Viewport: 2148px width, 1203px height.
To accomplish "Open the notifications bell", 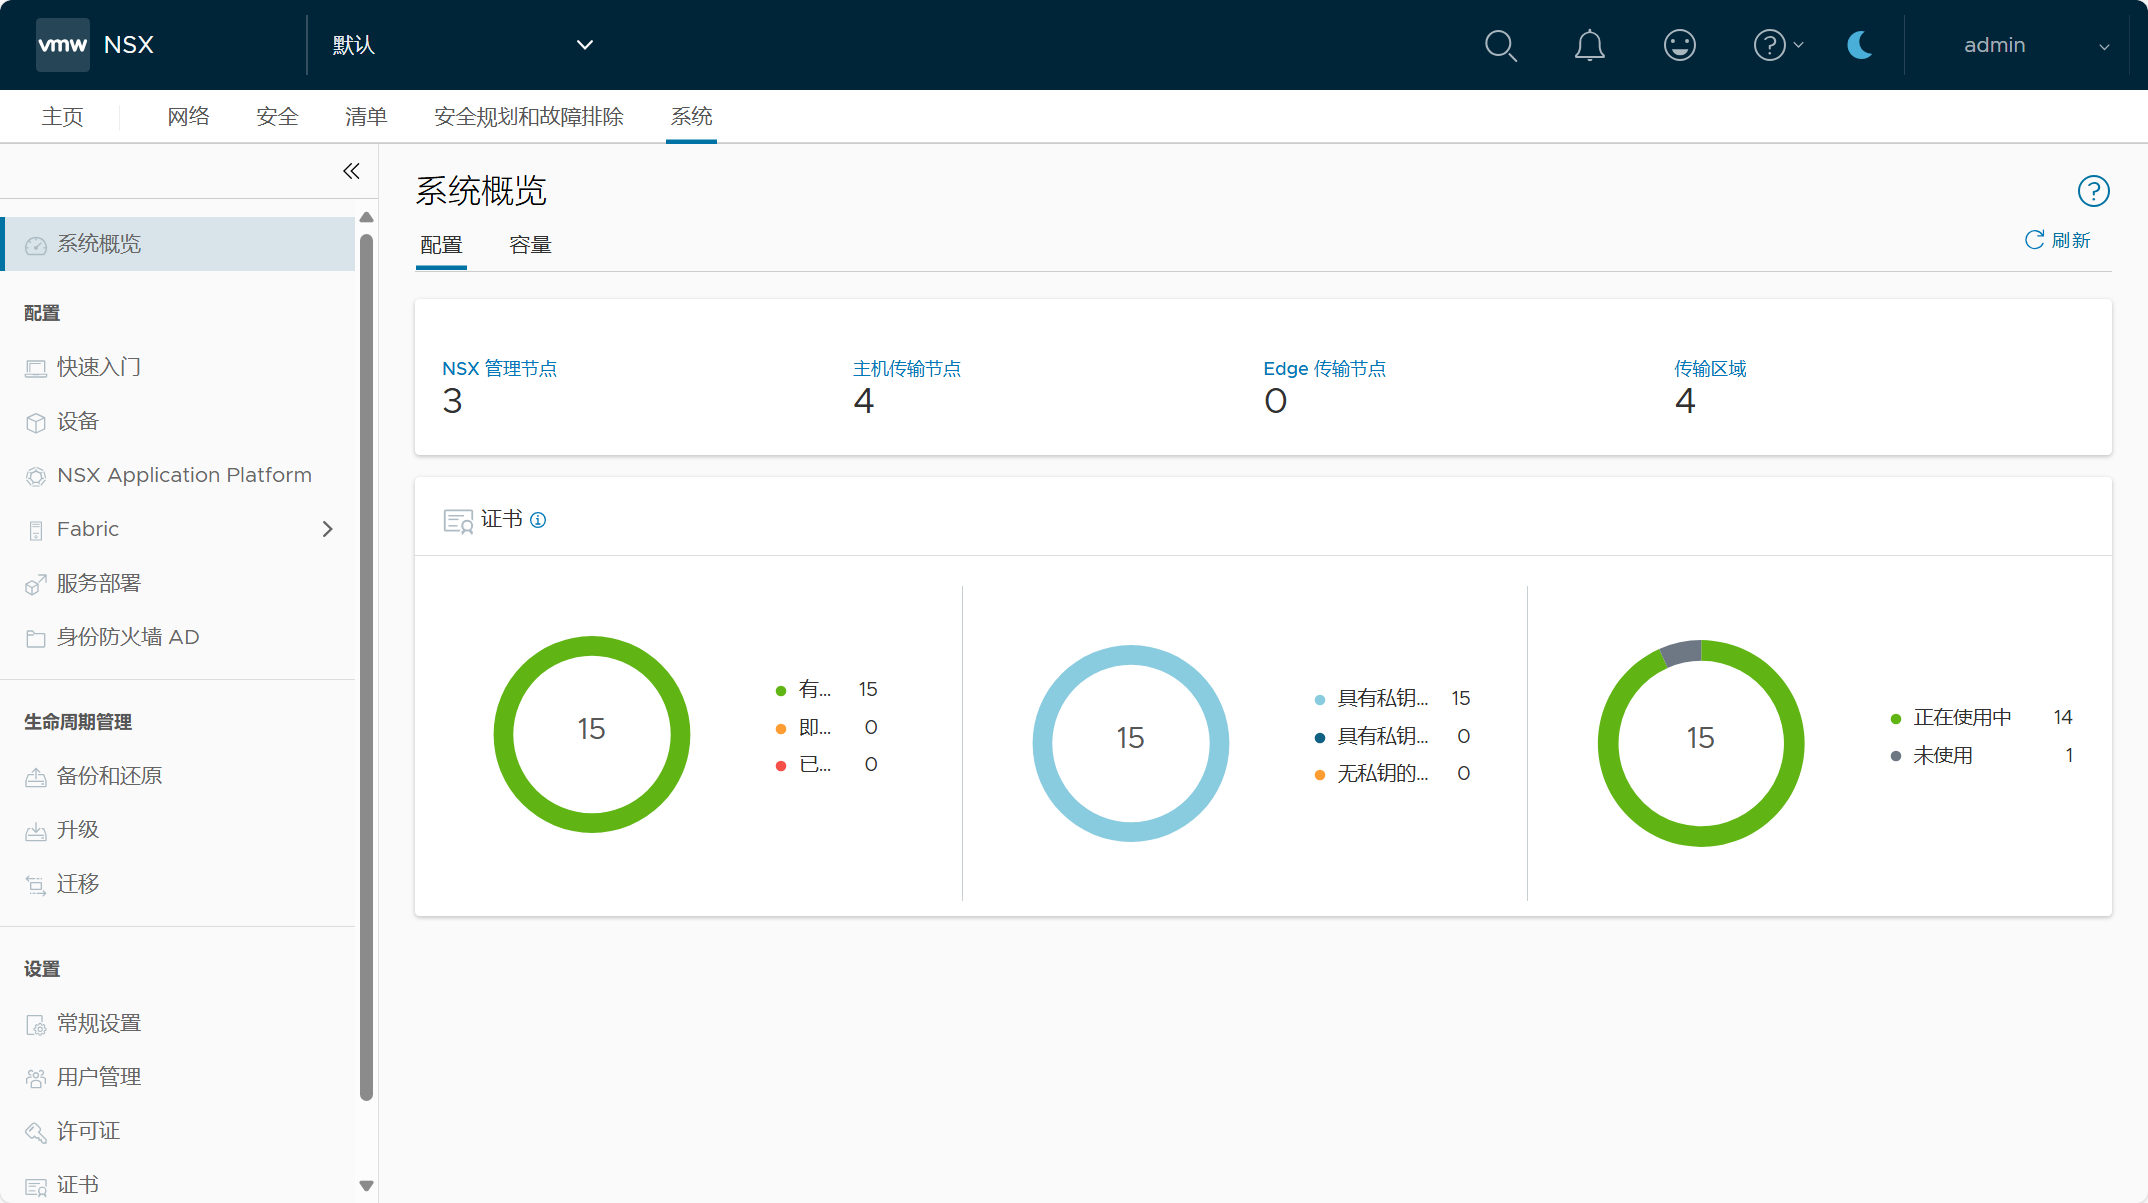I will click(x=1589, y=45).
